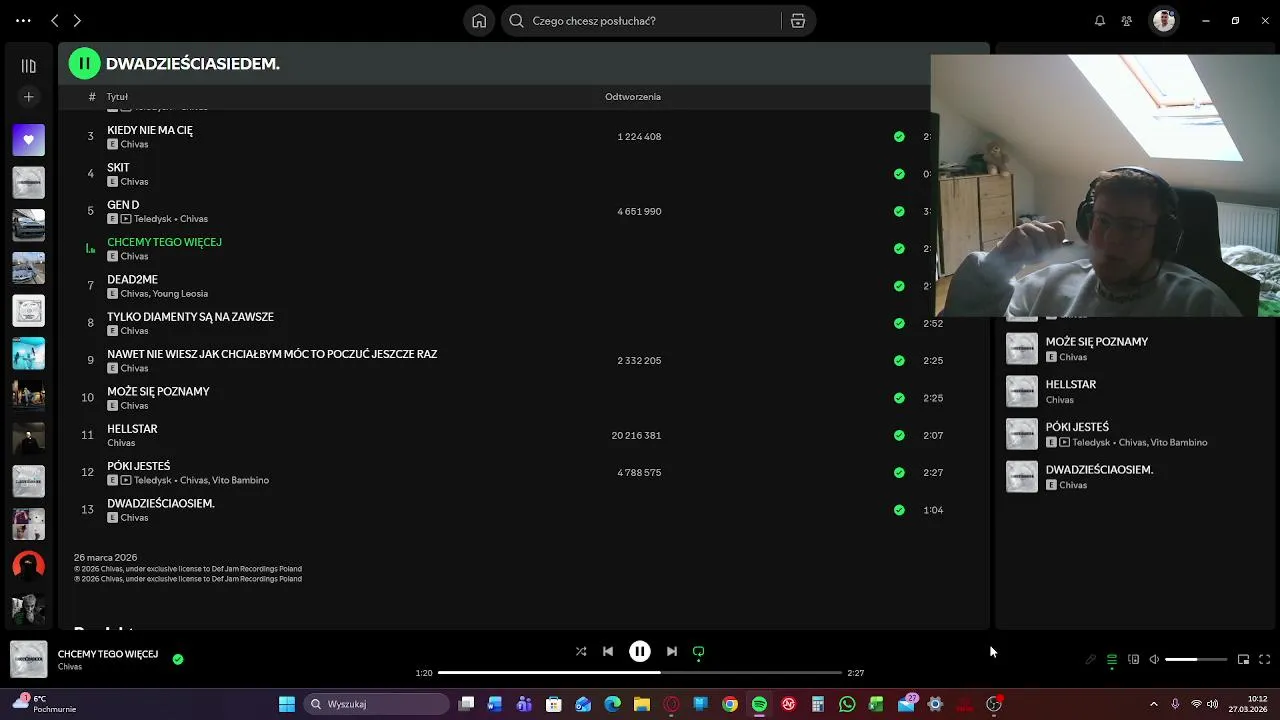Toggle saved checkmark on DWADZIEŚCIAOSIEM. row
The width and height of the screenshot is (1280, 720).
[x=899, y=510]
